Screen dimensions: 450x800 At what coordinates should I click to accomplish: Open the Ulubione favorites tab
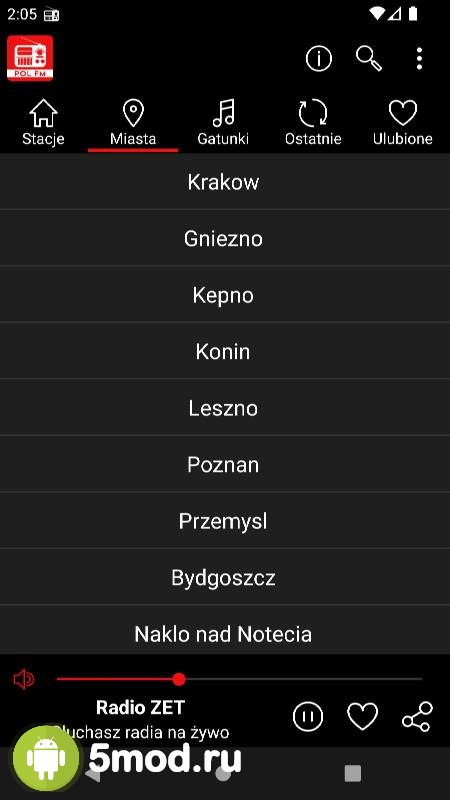pyautogui.click(x=403, y=122)
